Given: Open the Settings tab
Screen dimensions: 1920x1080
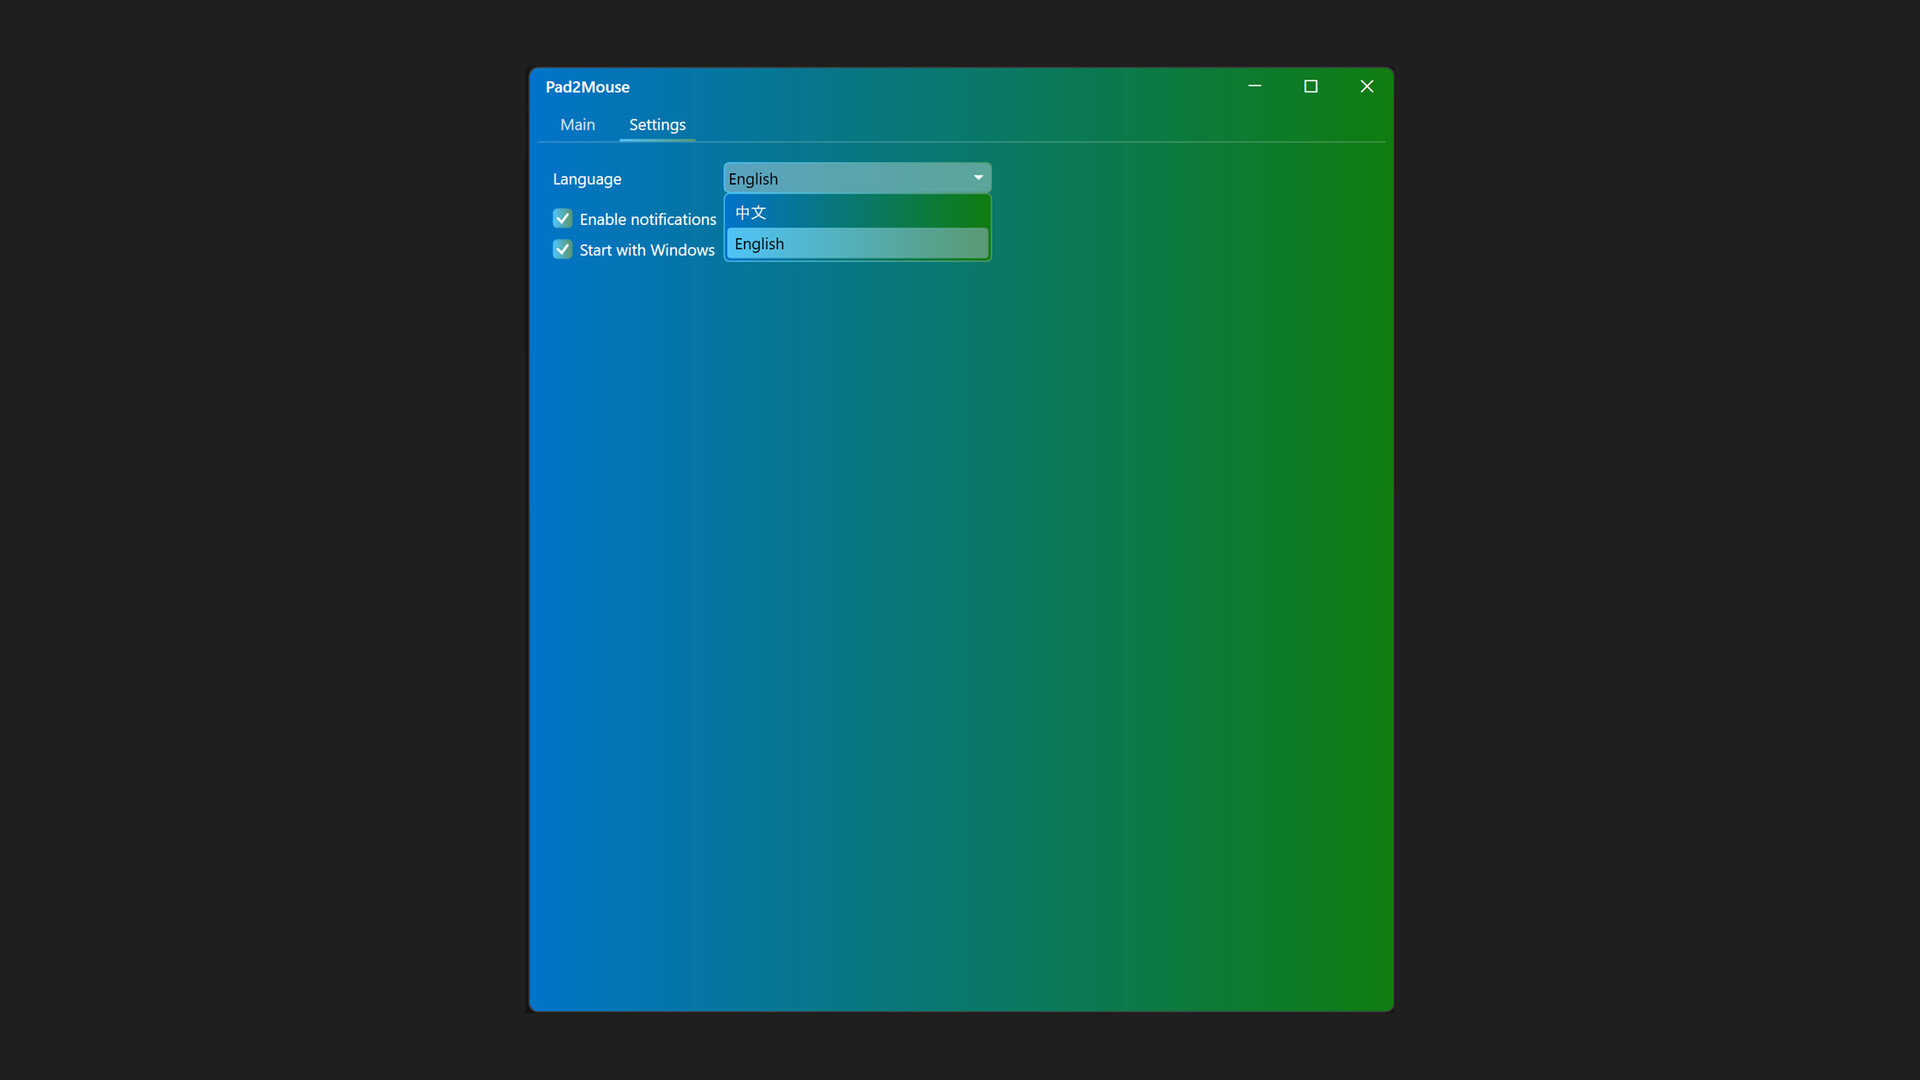Looking at the screenshot, I should coord(657,125).
